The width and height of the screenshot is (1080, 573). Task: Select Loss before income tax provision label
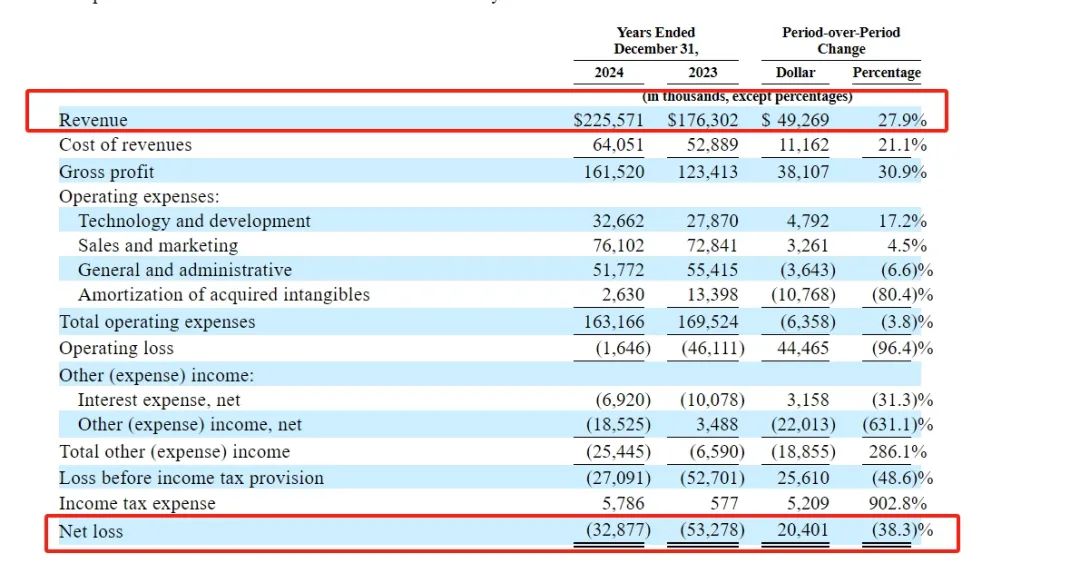[191, 477]
